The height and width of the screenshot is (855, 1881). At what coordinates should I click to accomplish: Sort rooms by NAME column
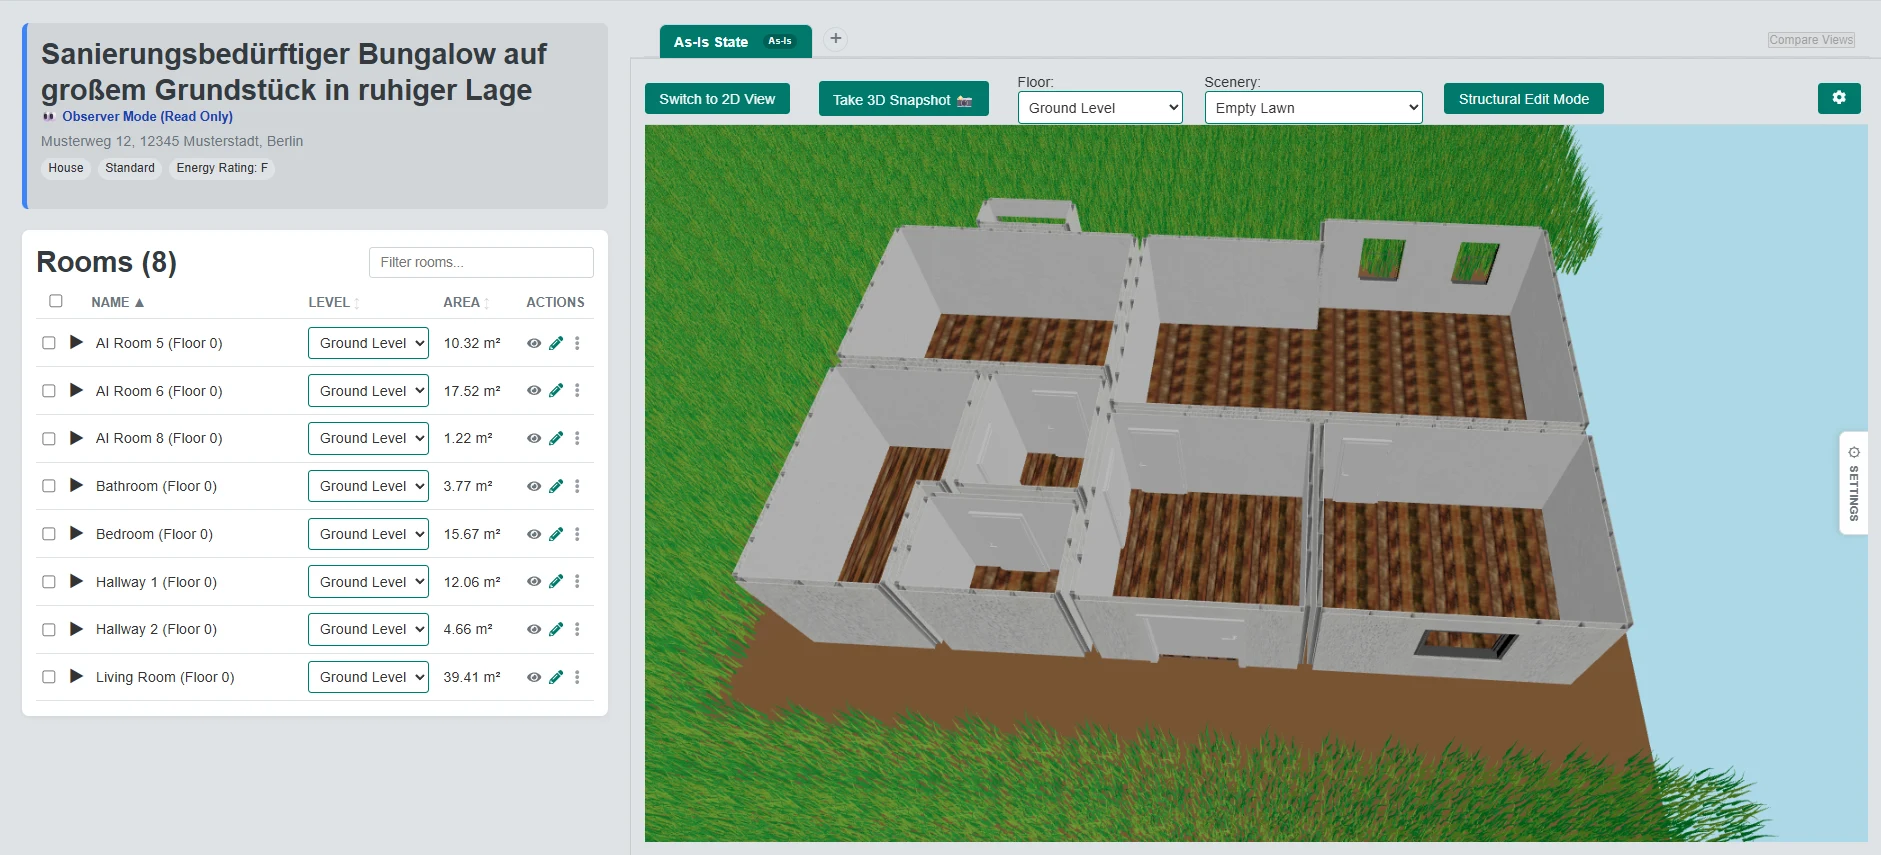click(117, 302)
